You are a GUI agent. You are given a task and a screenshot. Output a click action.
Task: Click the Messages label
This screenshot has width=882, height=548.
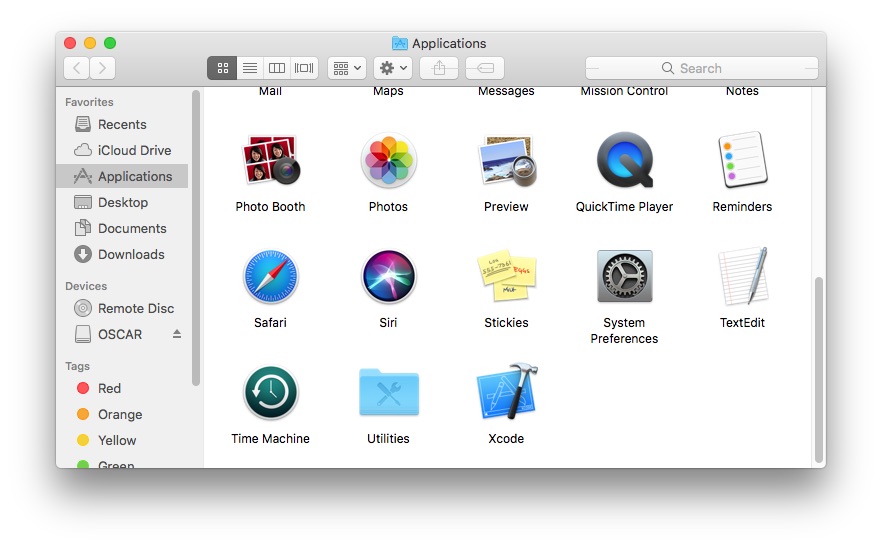point(506,91)
